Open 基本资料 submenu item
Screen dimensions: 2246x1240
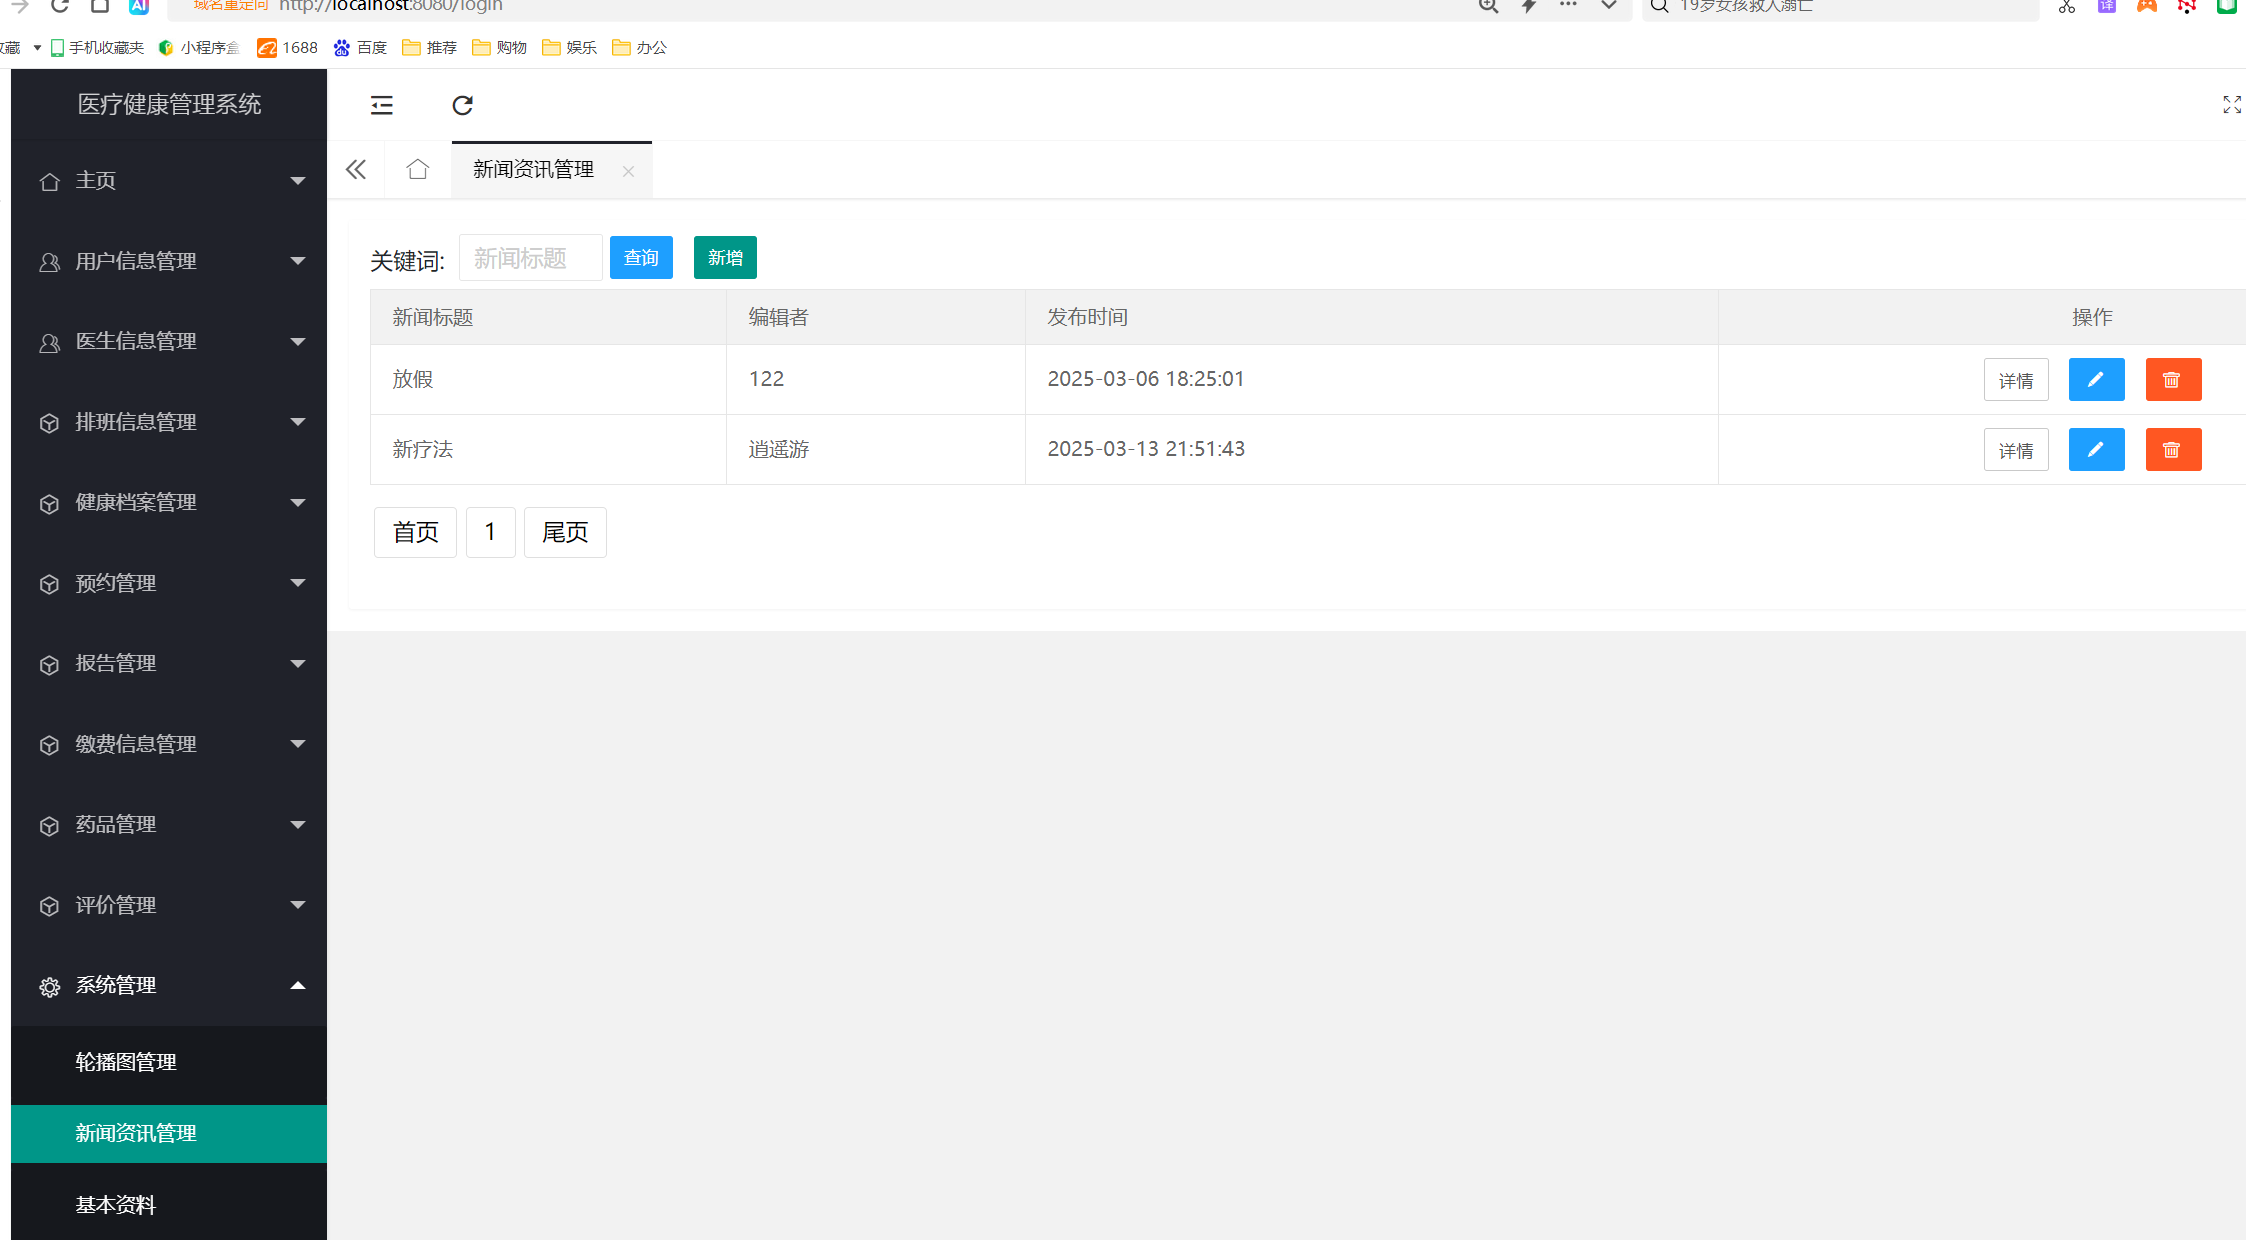pos(116,1204)
